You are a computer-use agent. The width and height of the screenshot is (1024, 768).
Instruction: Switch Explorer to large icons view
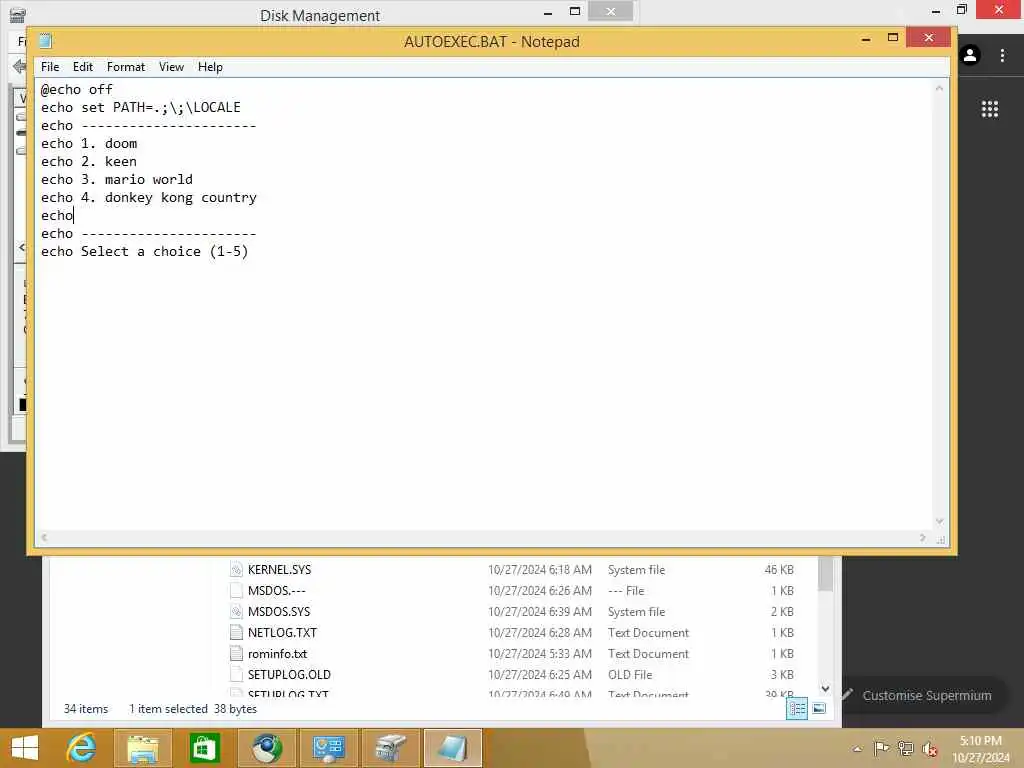(x=819, y=709)
